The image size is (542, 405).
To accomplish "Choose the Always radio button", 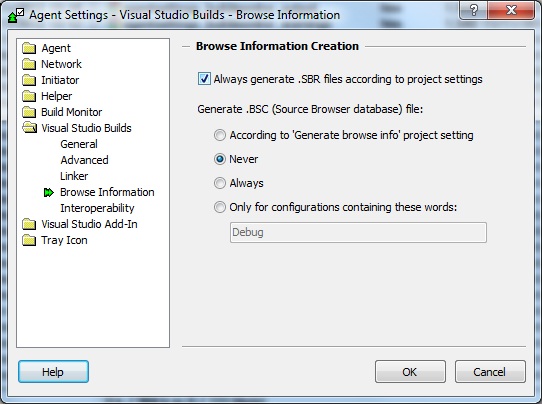I will coord(220,183).
